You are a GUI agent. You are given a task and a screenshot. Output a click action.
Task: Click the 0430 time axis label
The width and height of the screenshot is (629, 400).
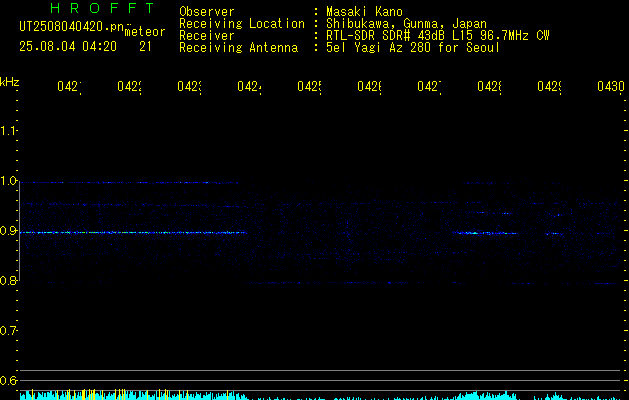(x=611, y=86)
